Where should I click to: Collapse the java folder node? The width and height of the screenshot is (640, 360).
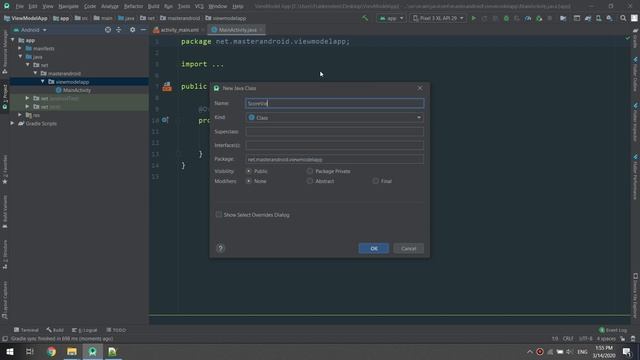20,56
